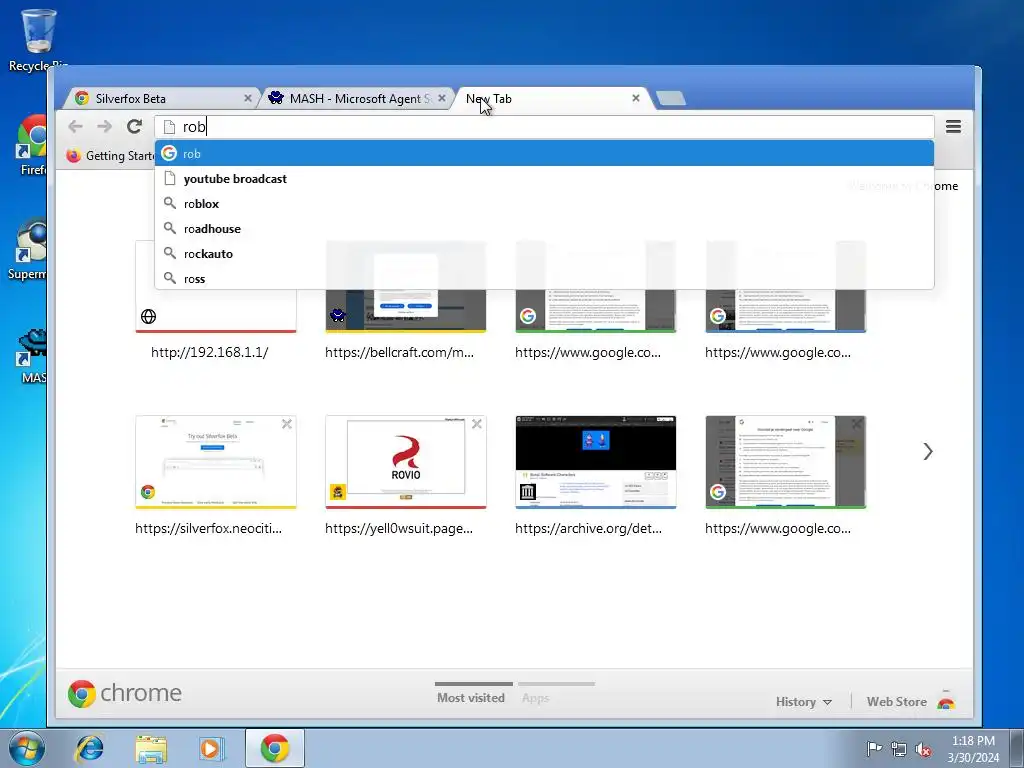Viewport: 1024px width, 768px height.
Task: Choose the 'ross' search suggestion
Action: (x=544, y=279)
